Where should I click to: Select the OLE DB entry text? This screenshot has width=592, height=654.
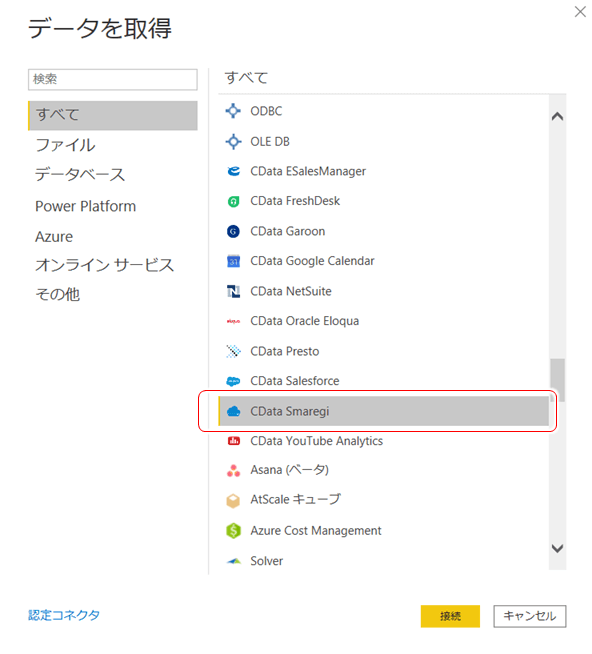(x=270, y=142)
